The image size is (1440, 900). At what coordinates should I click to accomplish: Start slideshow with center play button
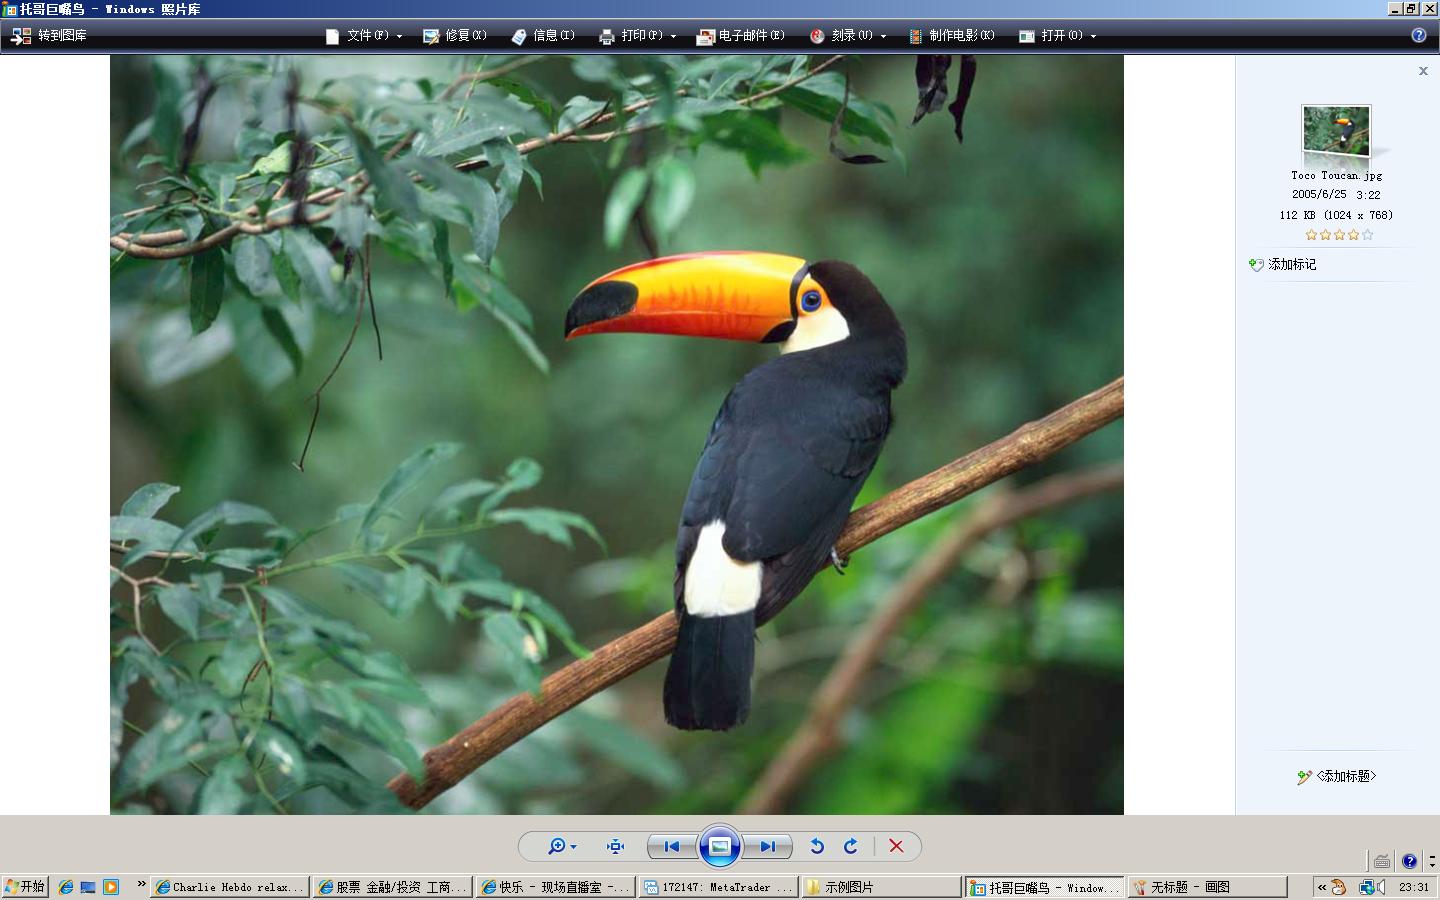coord(719,846)
